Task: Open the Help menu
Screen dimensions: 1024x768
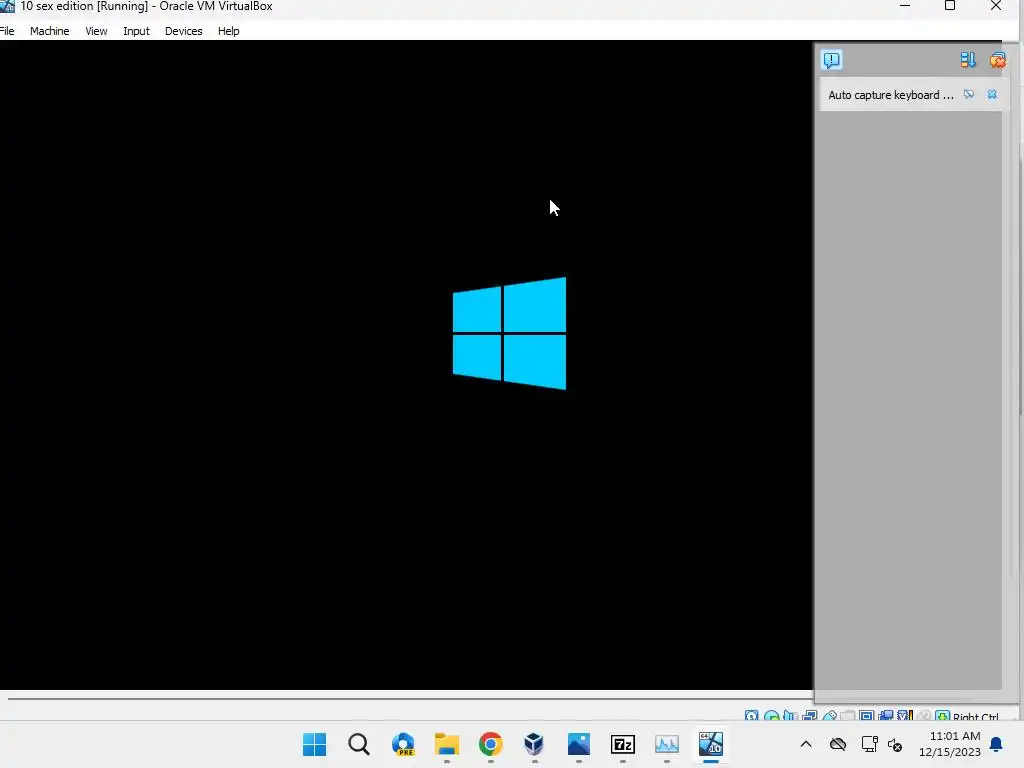Action: [x=229, y=31]
